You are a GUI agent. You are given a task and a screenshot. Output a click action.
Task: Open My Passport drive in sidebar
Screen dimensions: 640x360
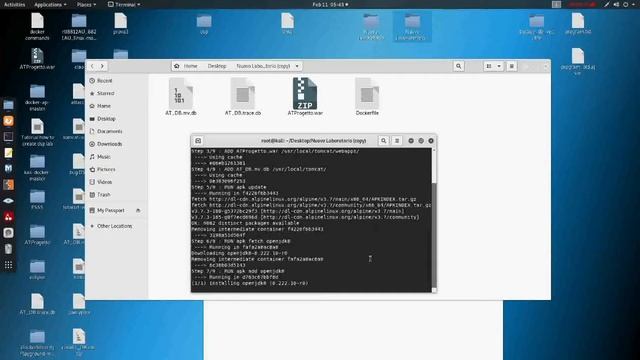[111, 211]
